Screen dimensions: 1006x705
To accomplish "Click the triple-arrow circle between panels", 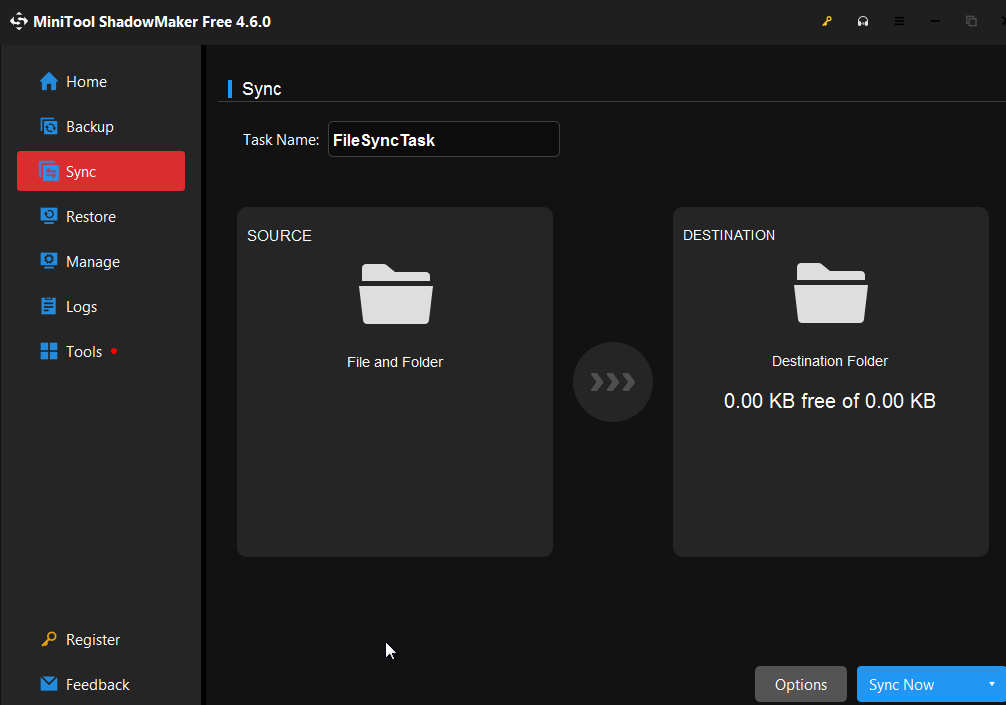I will pyautogui.click(x=613, y=382).
